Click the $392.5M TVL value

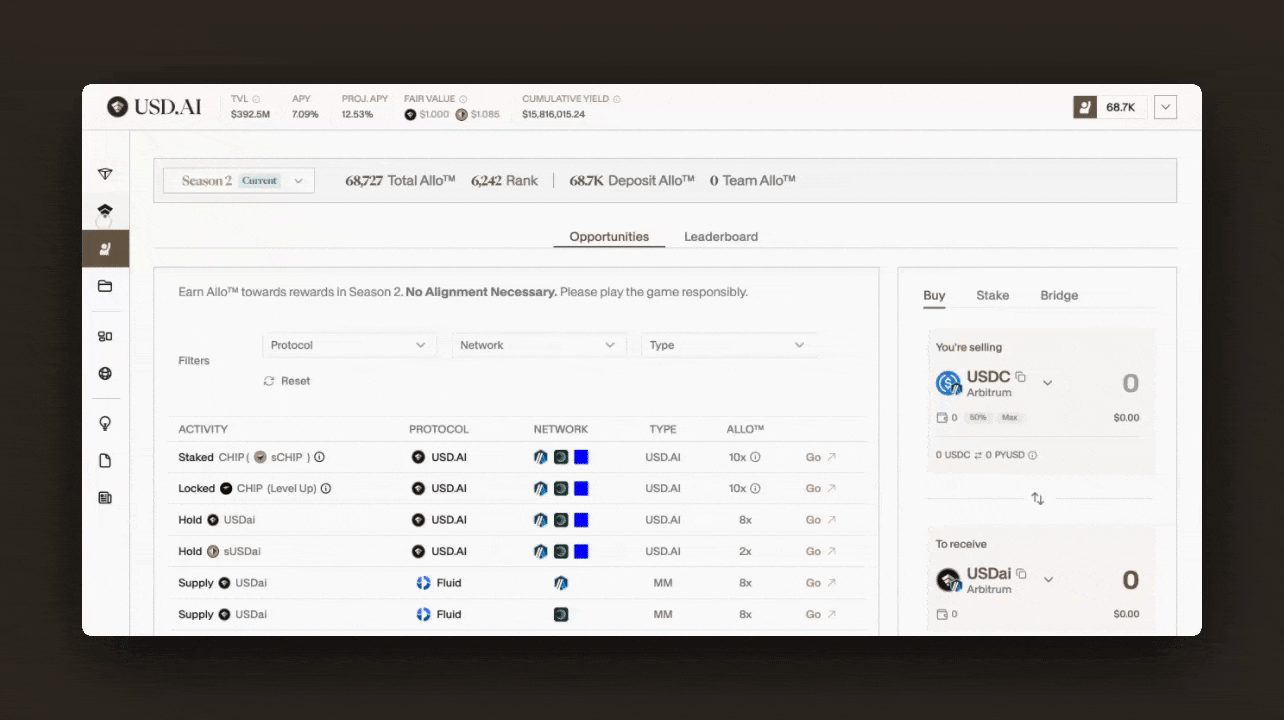coord(250,114)
